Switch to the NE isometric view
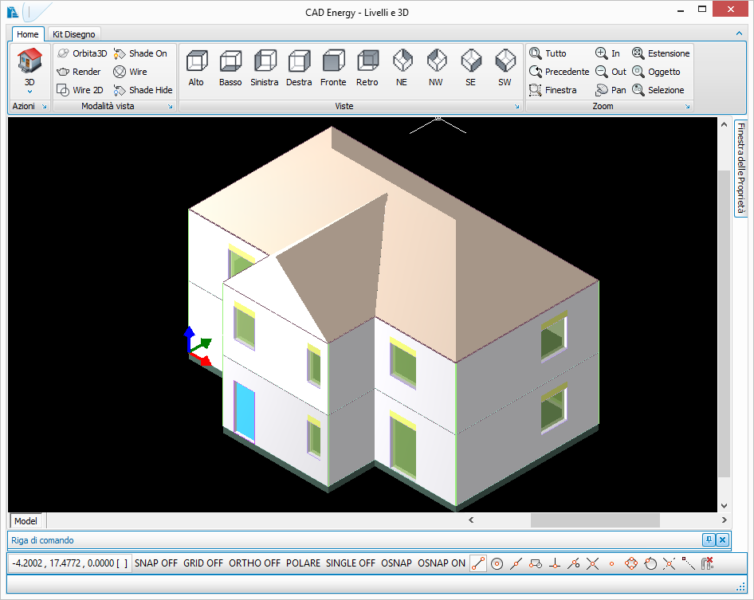 (x=402, y=66)
